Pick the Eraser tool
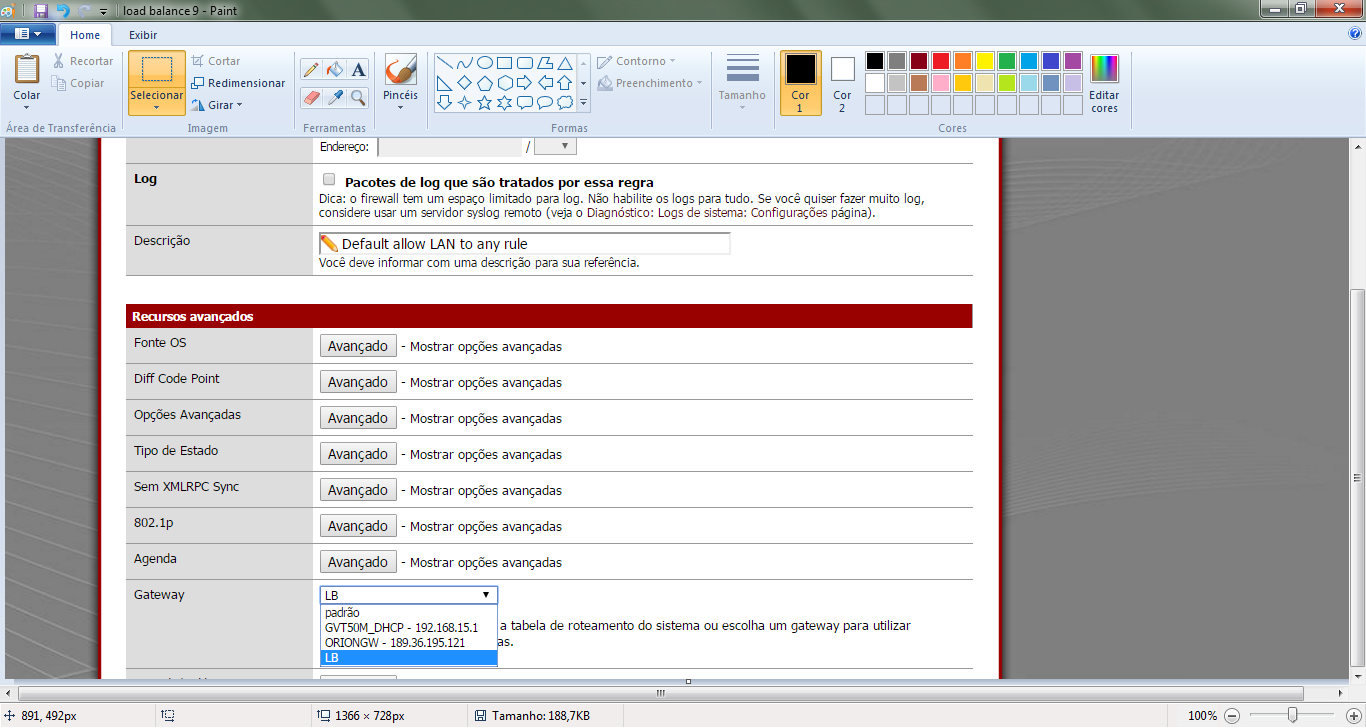 click(311, 97)
